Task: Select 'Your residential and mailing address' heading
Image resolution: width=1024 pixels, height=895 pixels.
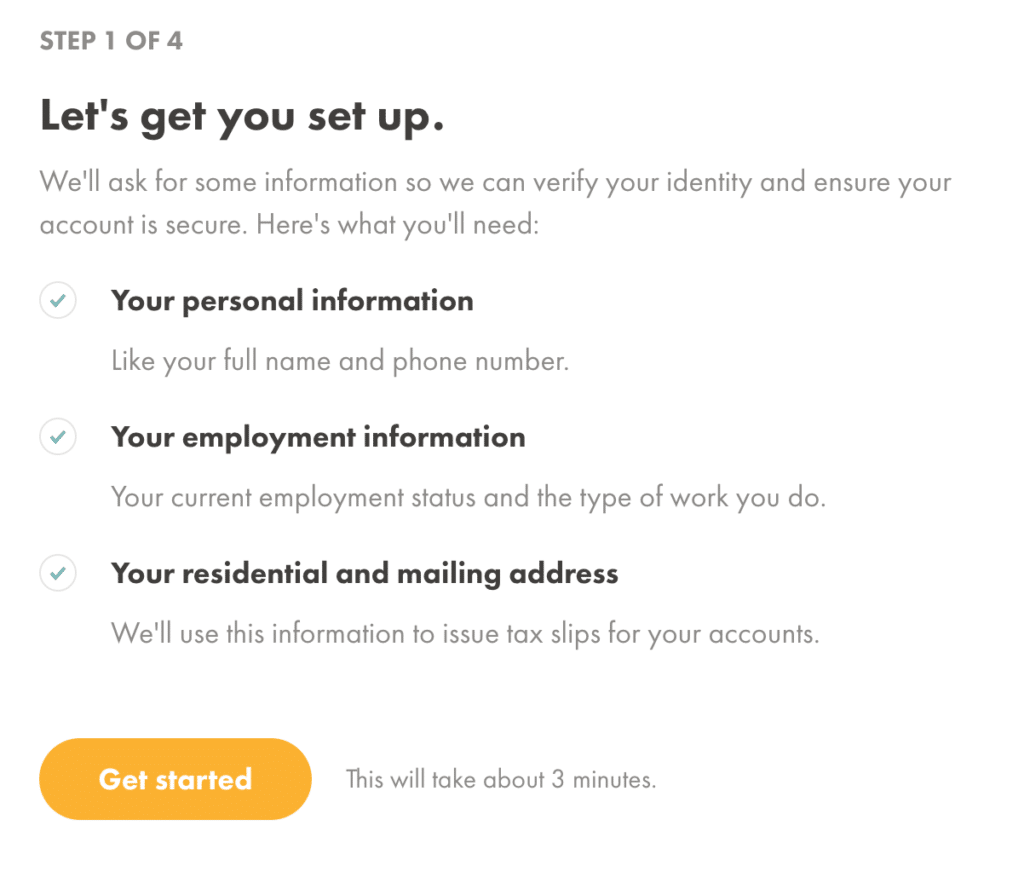Action: (364, 574)
